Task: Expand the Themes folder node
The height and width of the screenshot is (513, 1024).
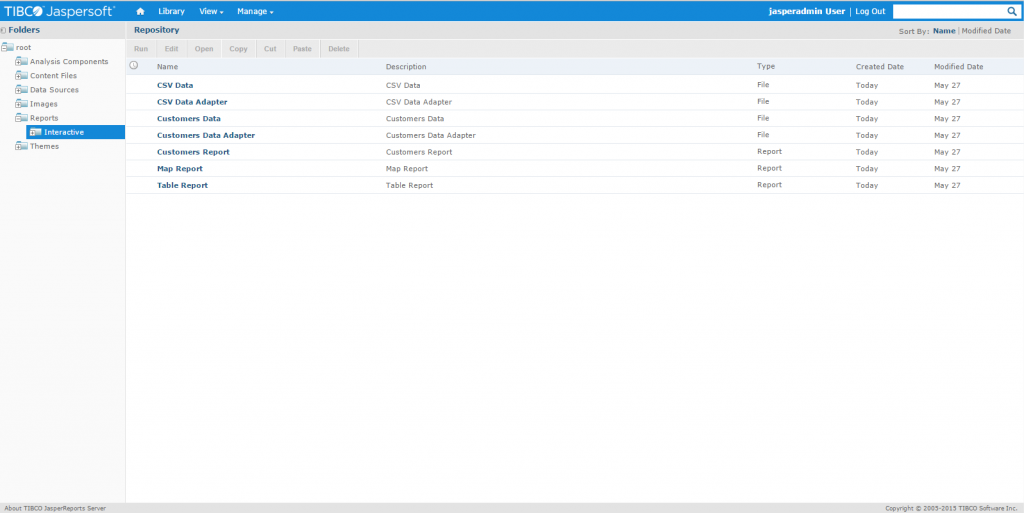Action: point(18,147)
